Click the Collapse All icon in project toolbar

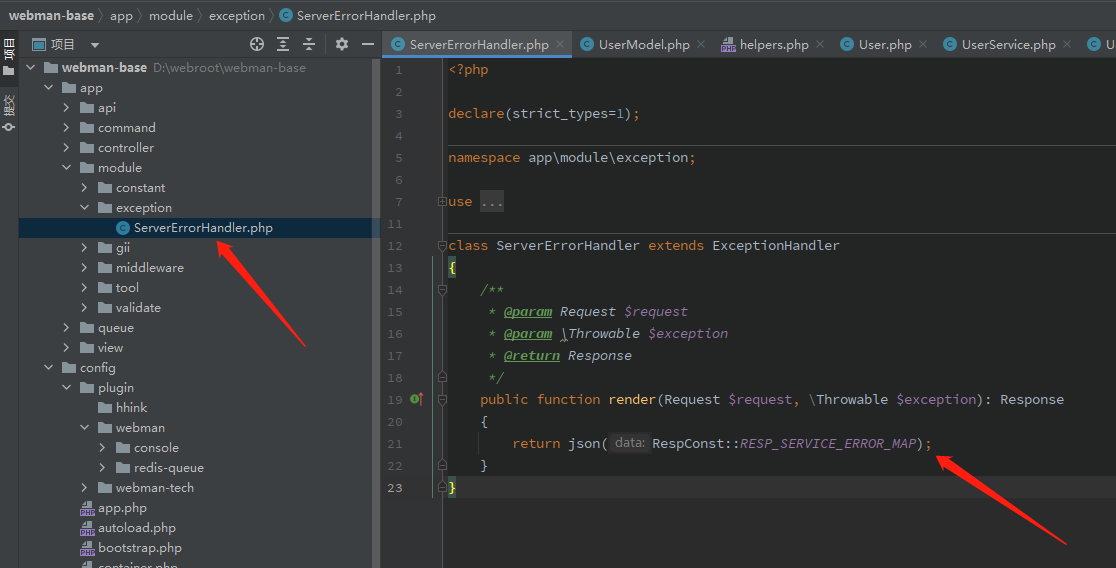pyautogui.click(x=309, y=44)
